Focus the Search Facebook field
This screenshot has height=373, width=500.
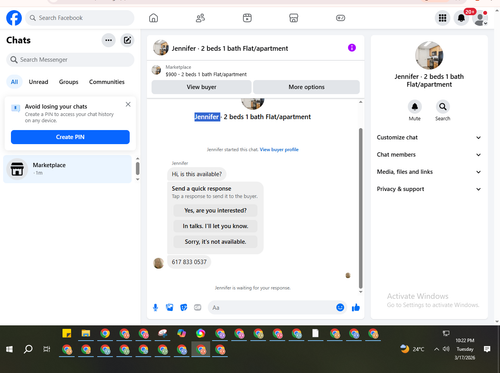pyautogui.click(x=80, y=18)
